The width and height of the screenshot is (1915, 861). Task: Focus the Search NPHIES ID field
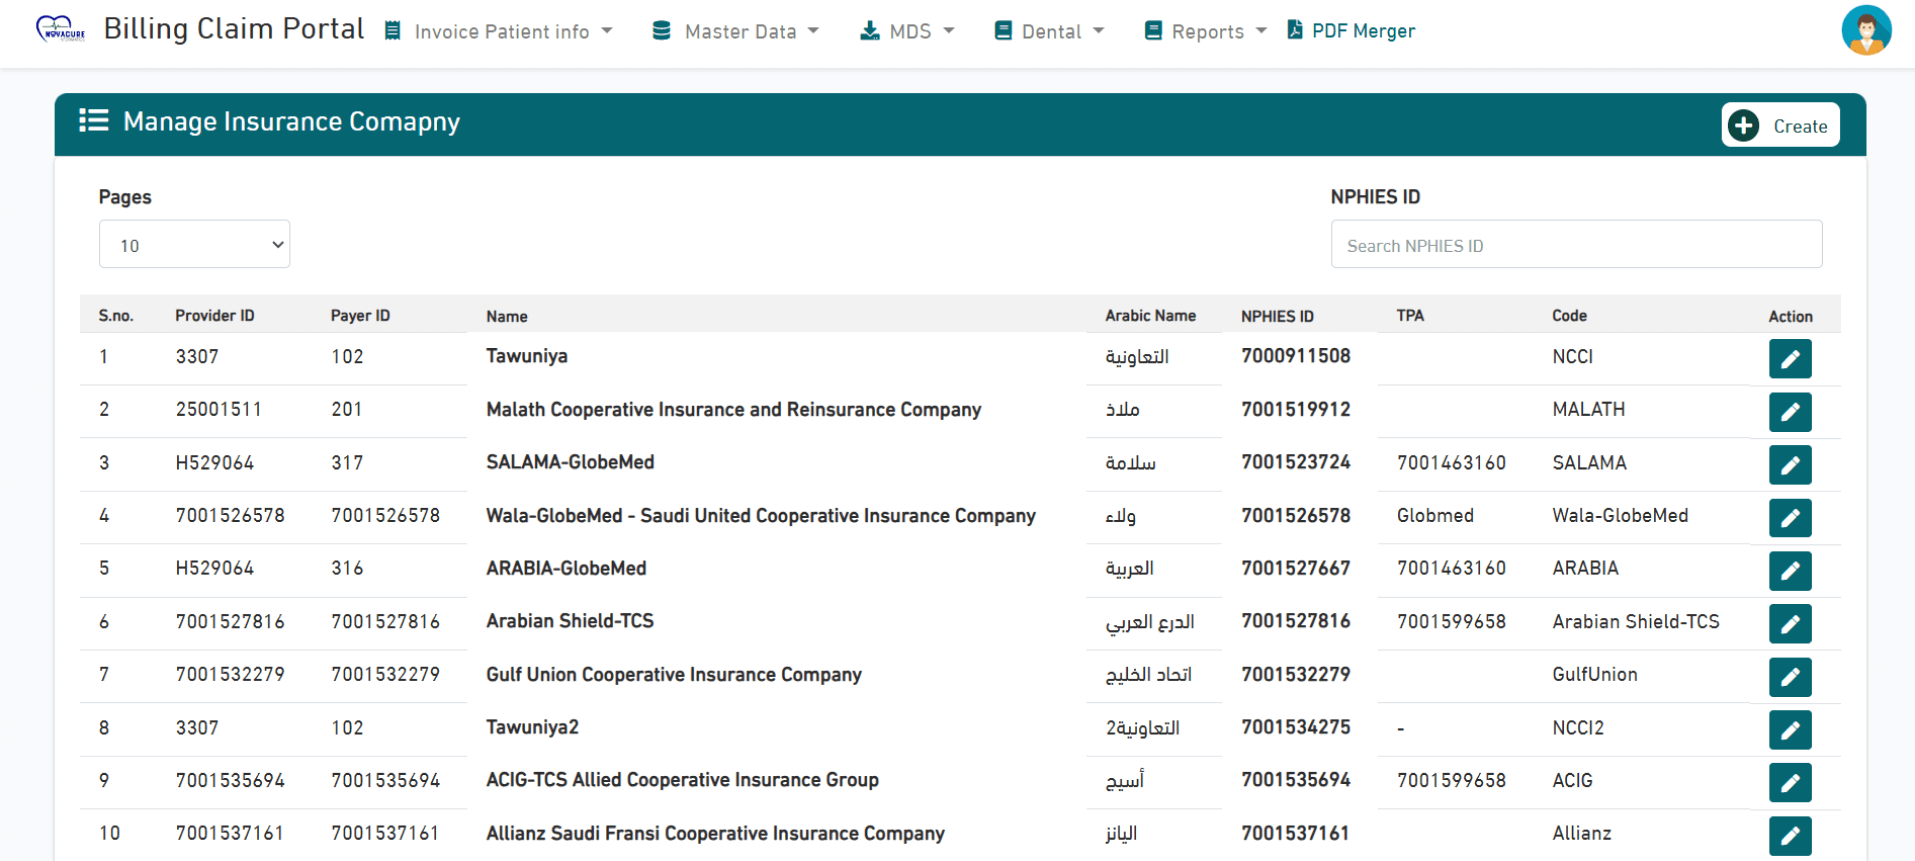pos(1576,244)
